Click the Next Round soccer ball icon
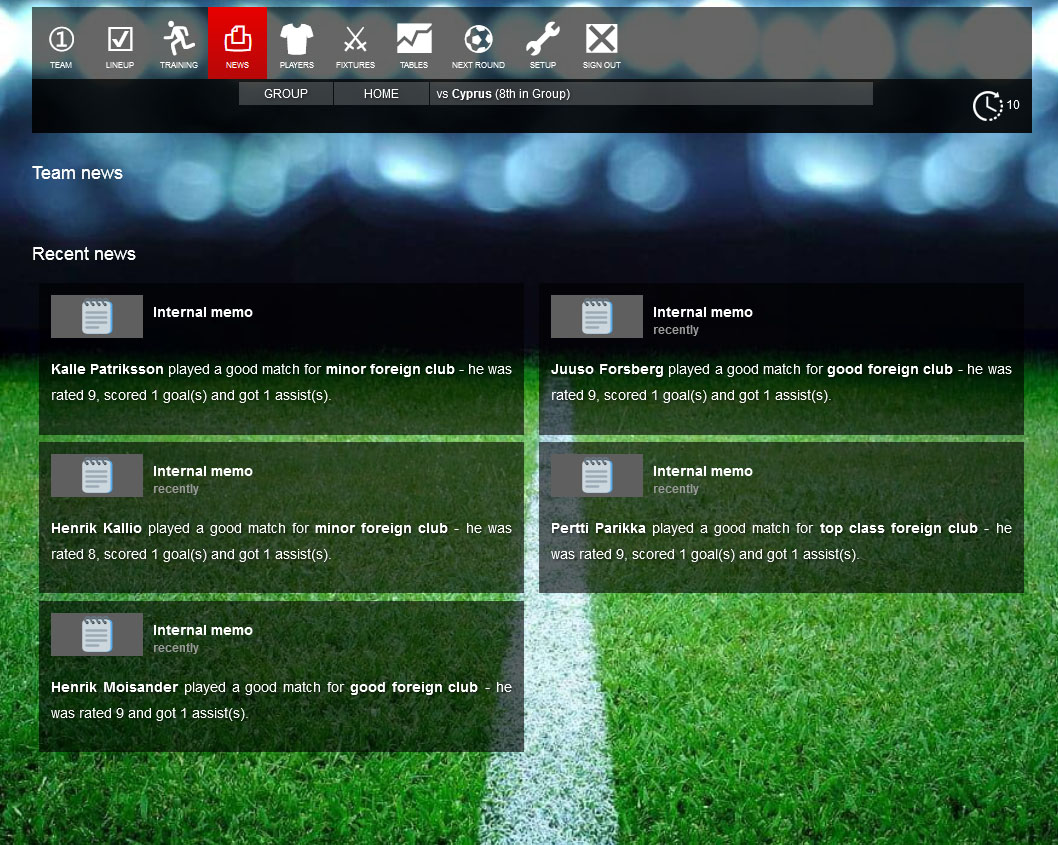The height and width of the screenshot is (845, 1058). [x=478, y=42]
